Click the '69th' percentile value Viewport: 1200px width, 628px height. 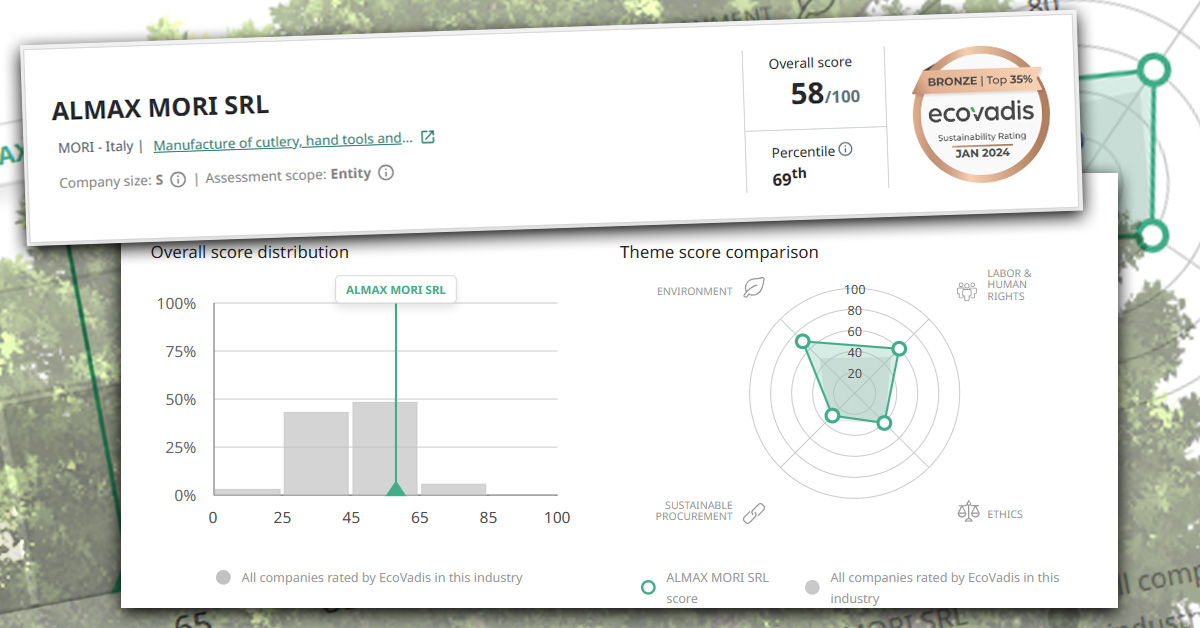pyautogui.click(x=789, y=178)
